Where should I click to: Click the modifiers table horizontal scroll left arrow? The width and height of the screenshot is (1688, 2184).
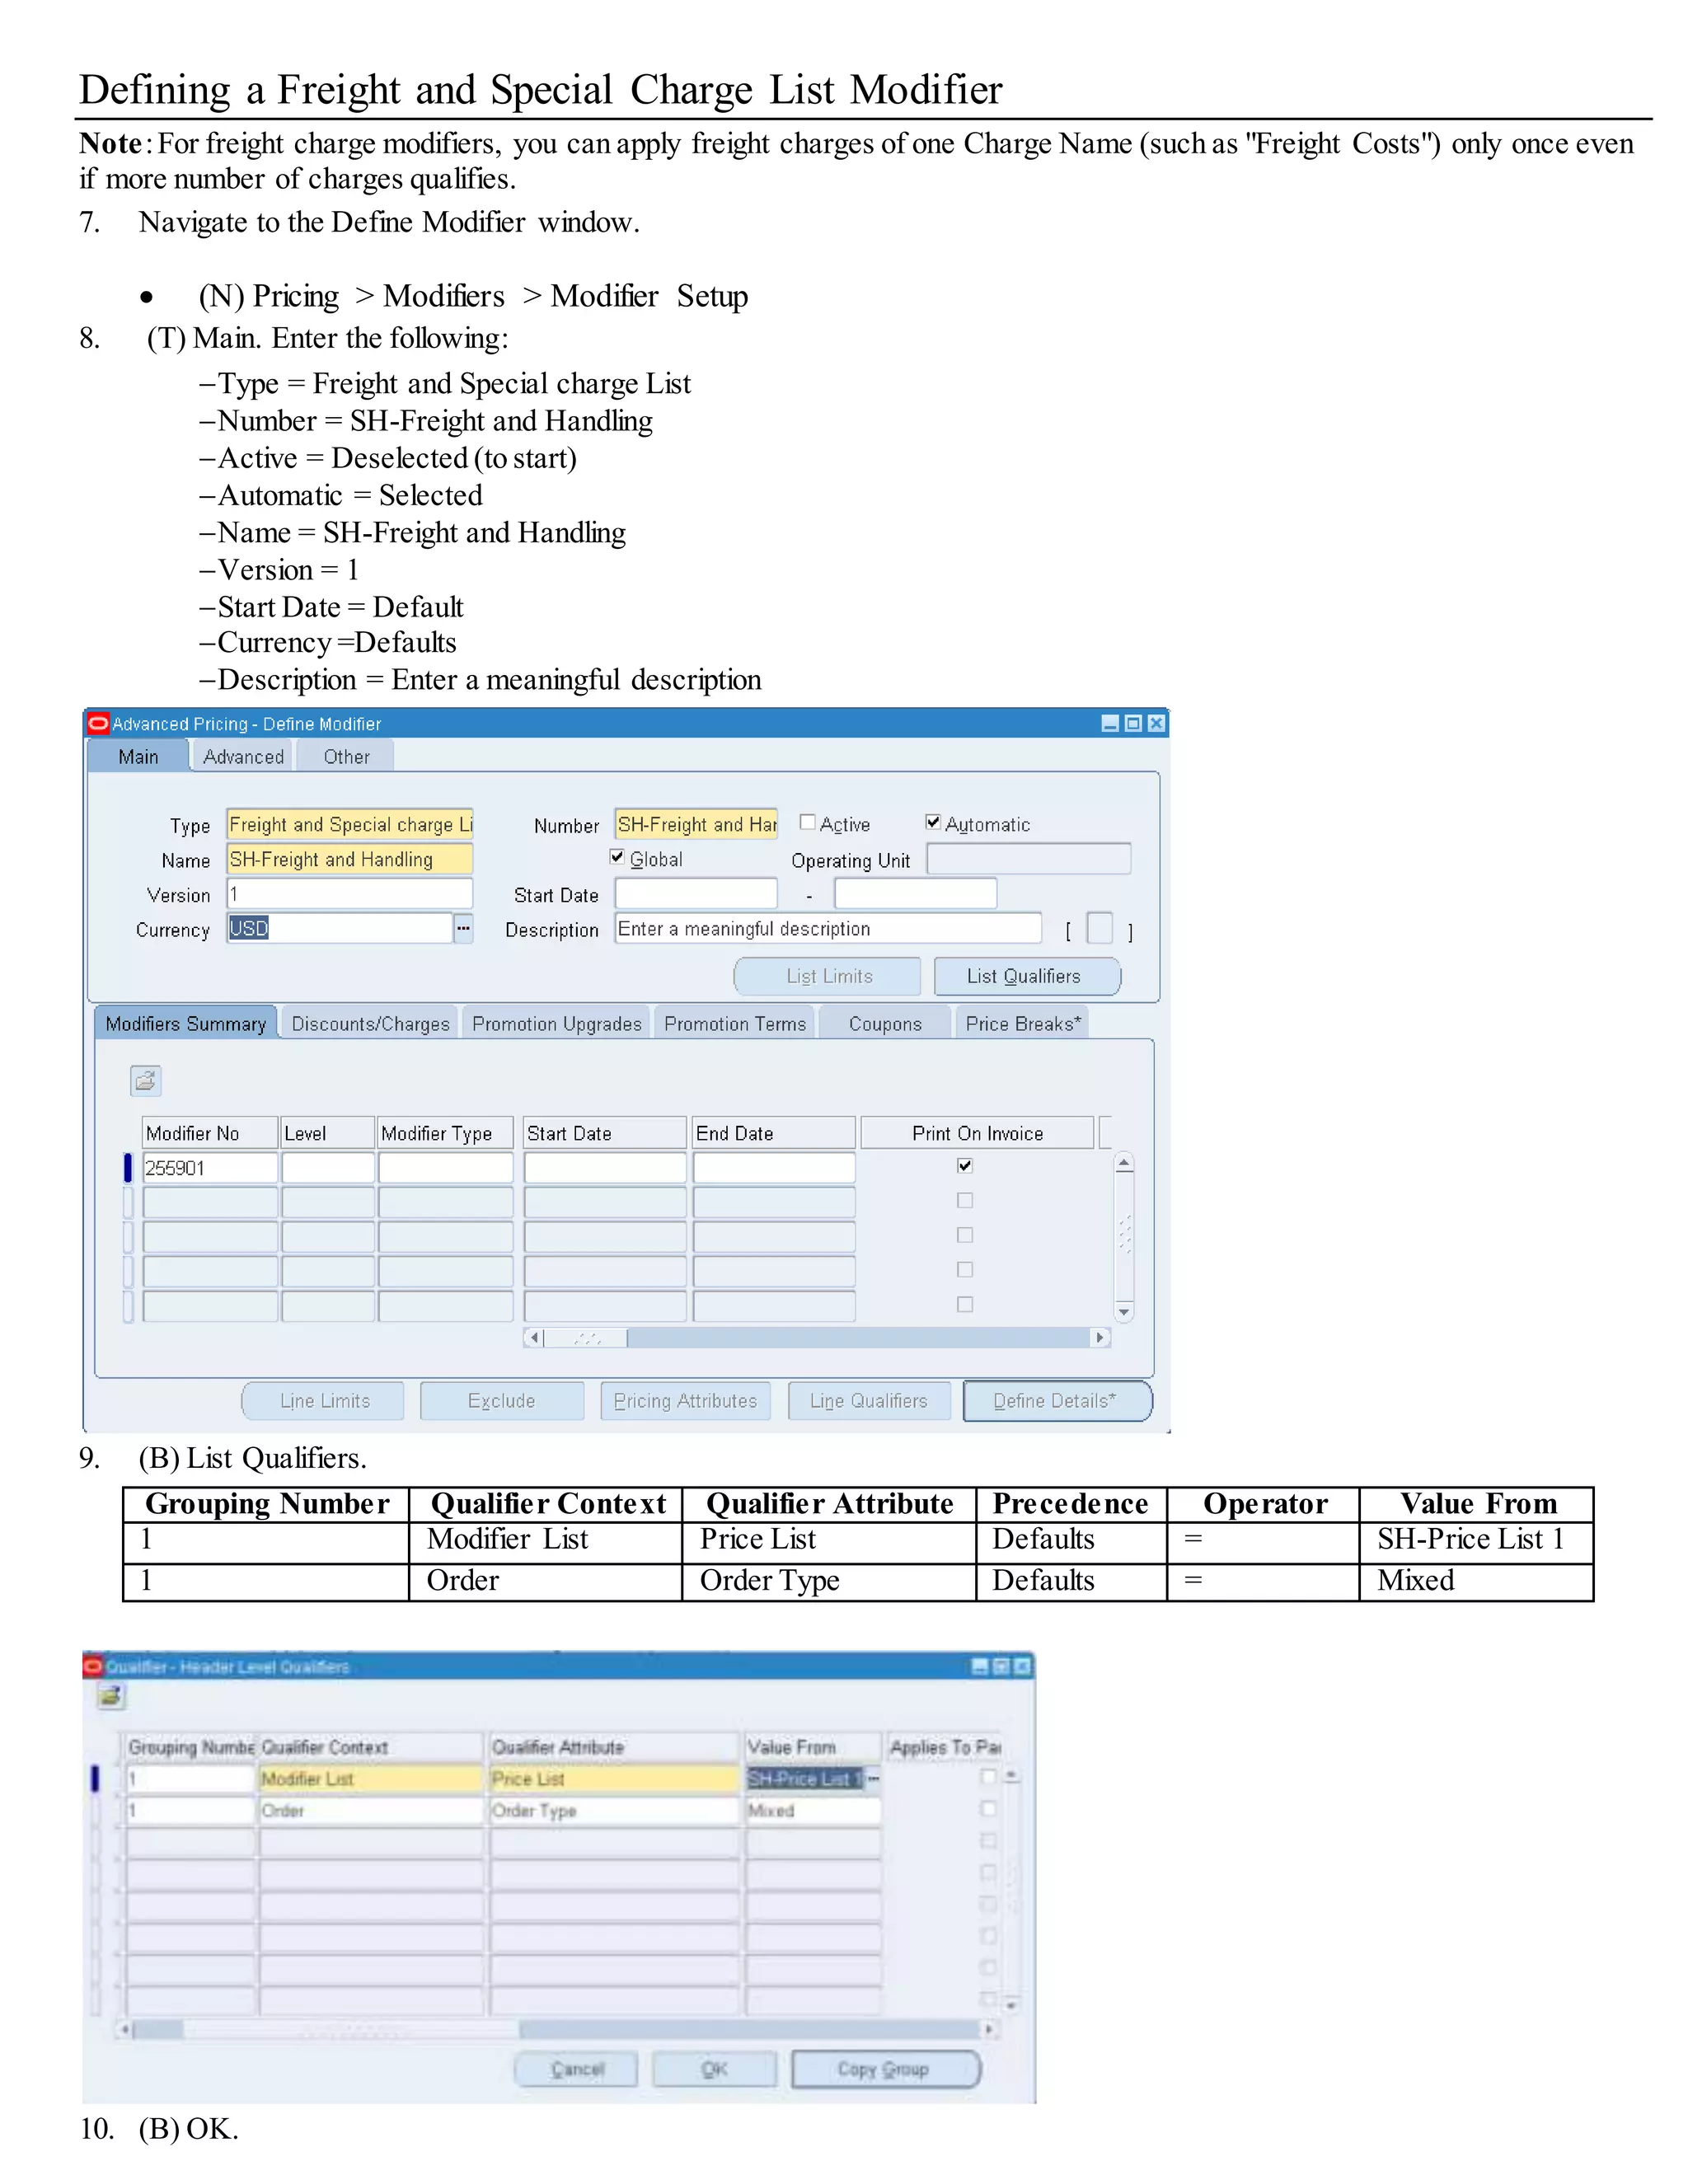click(x=534, y=1337)
